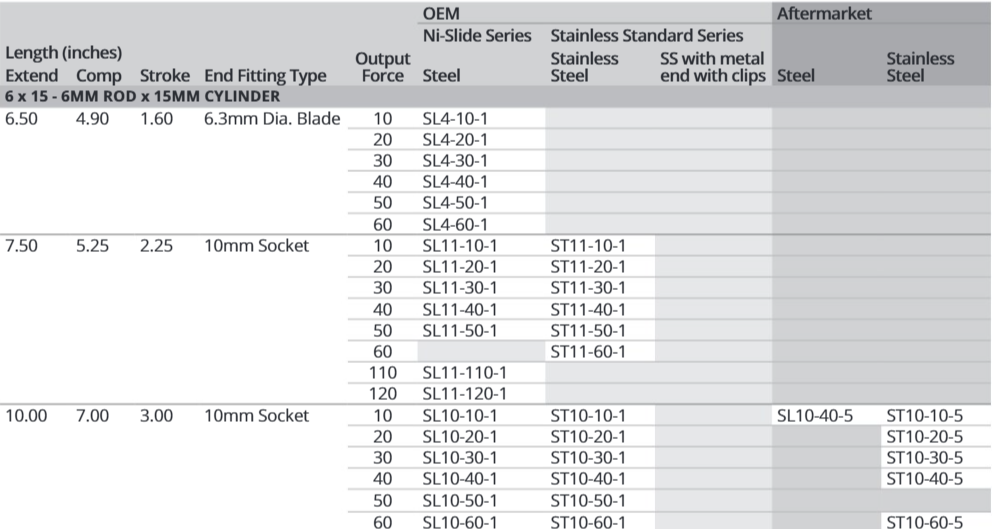This screenshot has width=992, height=529.
Task: Click the 6MM ROD x 15MM CYLINDER section row
Action: pyautogui.click(x=143, y=97)
